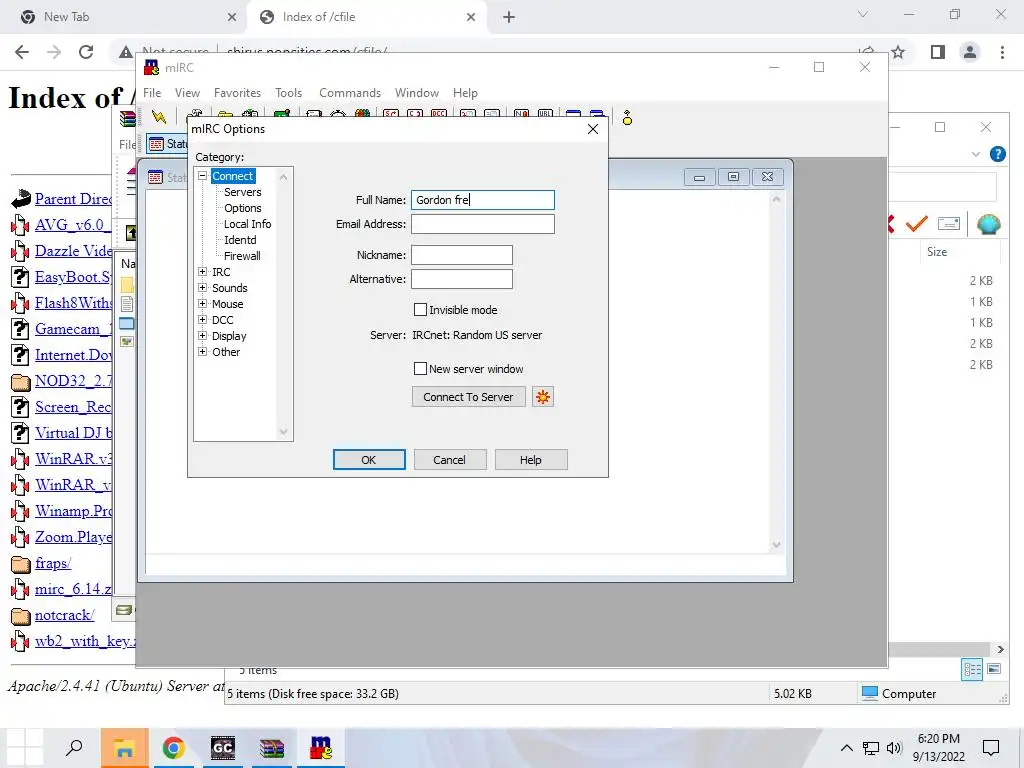Show hidden tray icons chevron
The height and width of the screenshot is (768, 1024).
[846, 748]
